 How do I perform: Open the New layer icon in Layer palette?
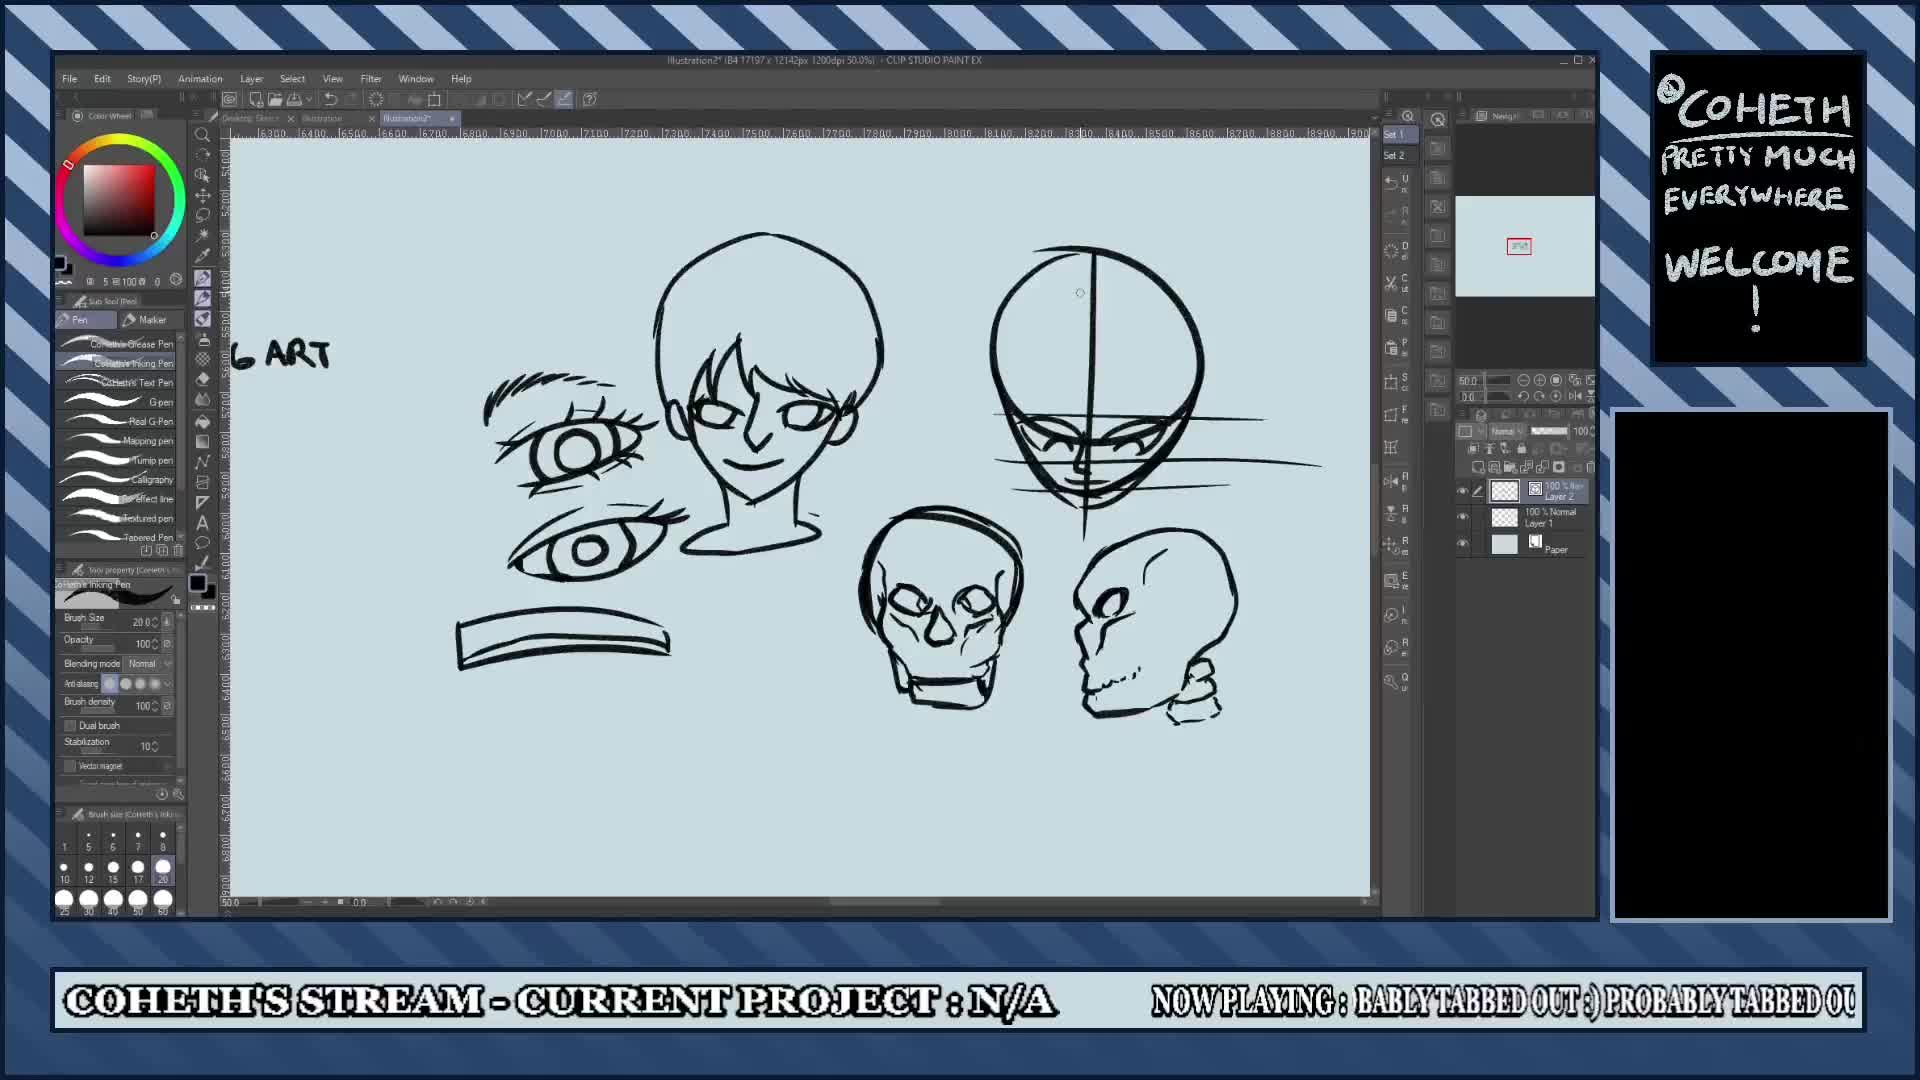coord(1477,466)
